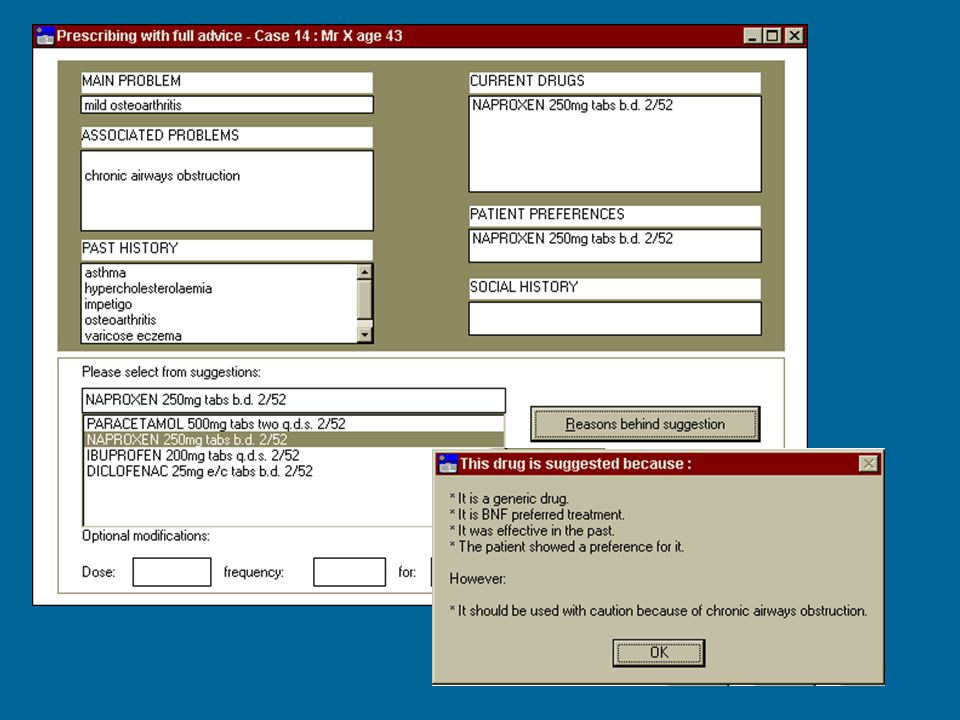Image resolution: width=960 pixels, height=720 pixels.
Task: Click the selected suggestion text field
Action: tap(294, 400)
